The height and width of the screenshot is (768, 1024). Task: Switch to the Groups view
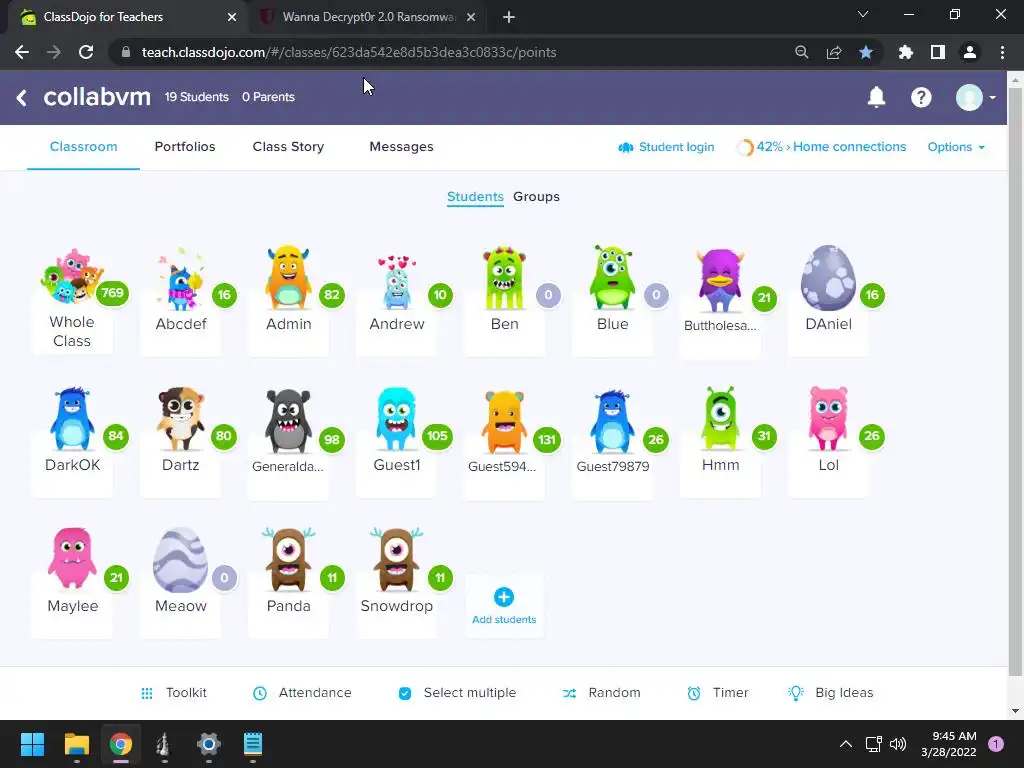pos(536,197)
